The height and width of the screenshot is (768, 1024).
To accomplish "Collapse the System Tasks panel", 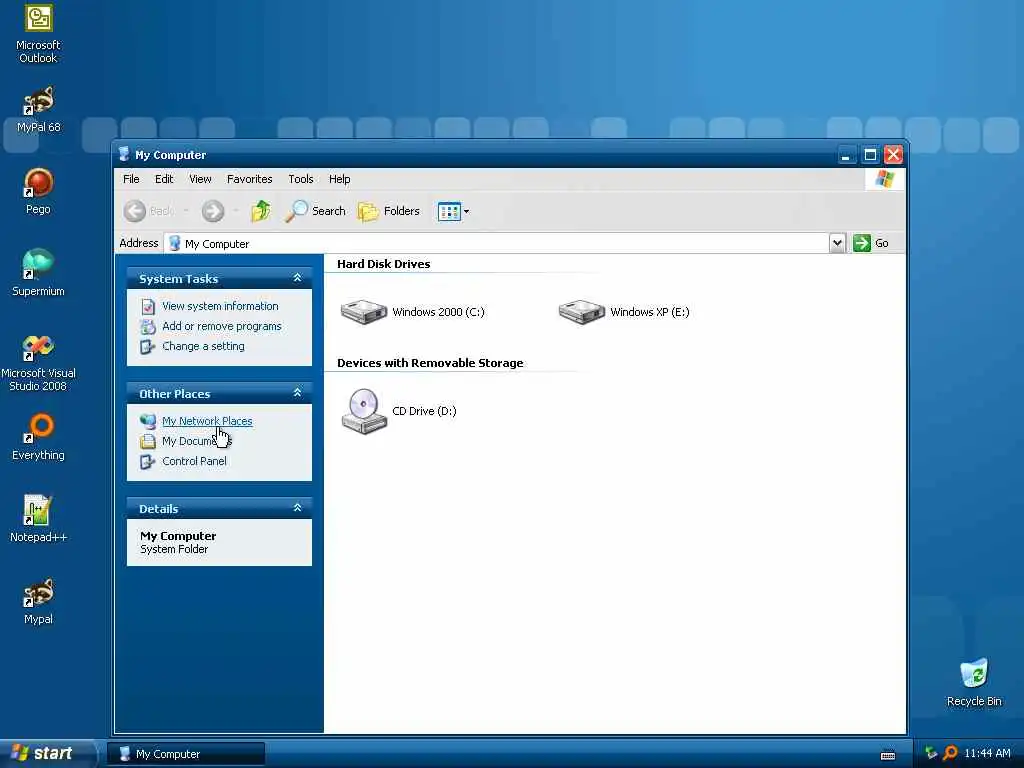I will (297, 278).
